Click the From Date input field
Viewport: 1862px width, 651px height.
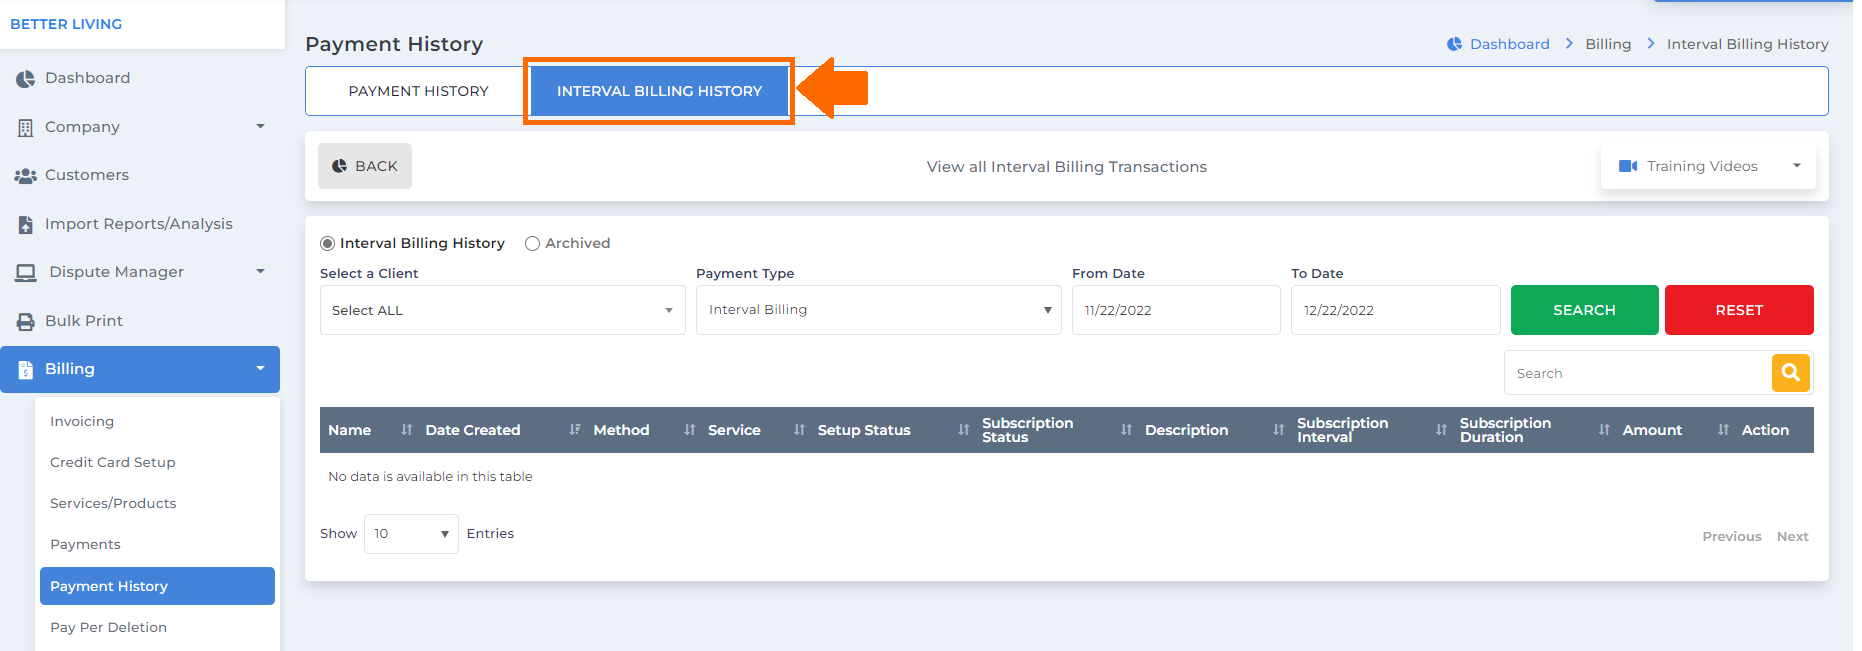pyautogui.click(x=1176, y=310)
